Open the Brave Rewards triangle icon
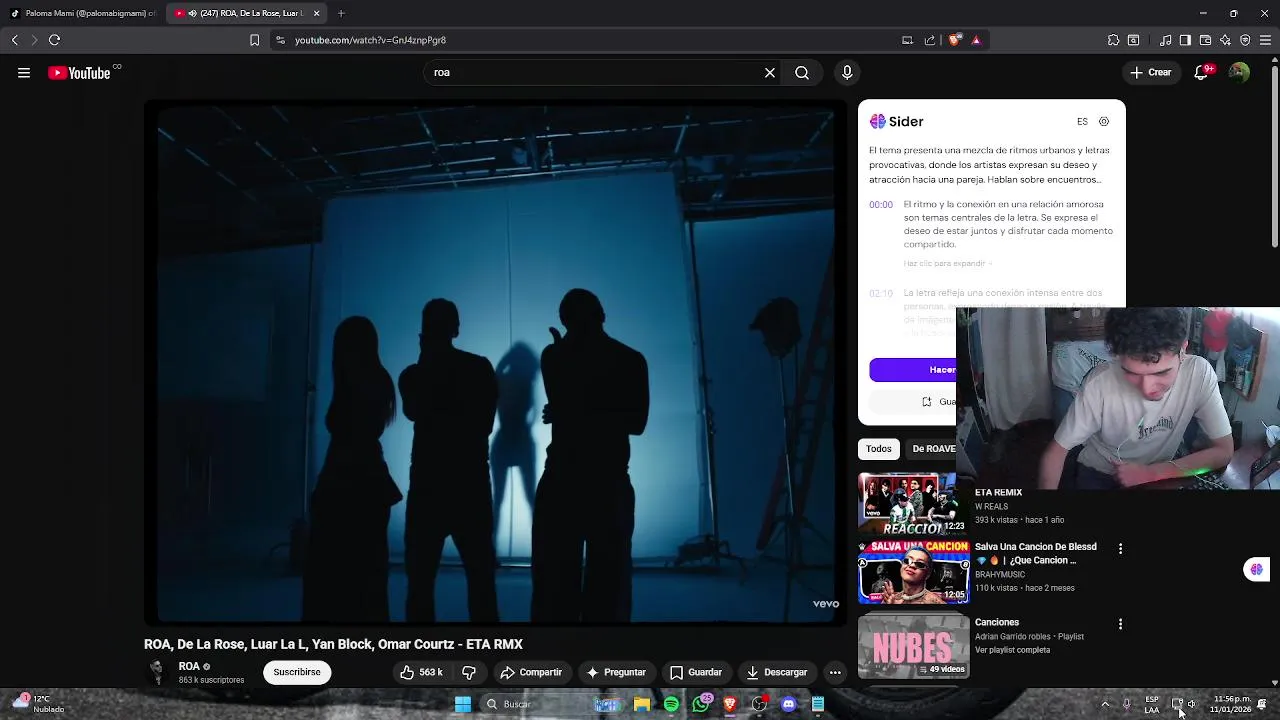 coord(976,40)
